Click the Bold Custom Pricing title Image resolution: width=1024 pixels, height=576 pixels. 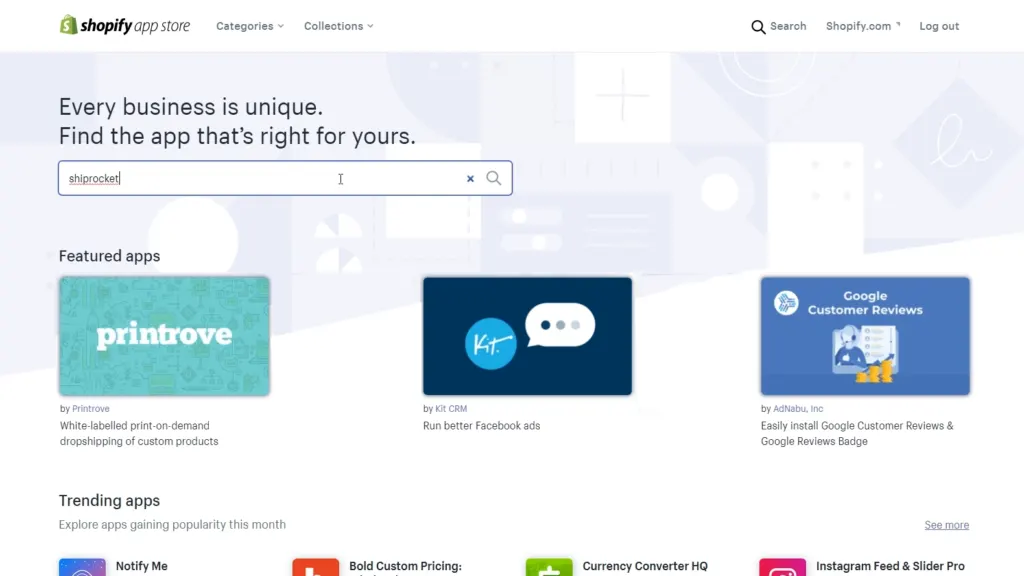405,566
